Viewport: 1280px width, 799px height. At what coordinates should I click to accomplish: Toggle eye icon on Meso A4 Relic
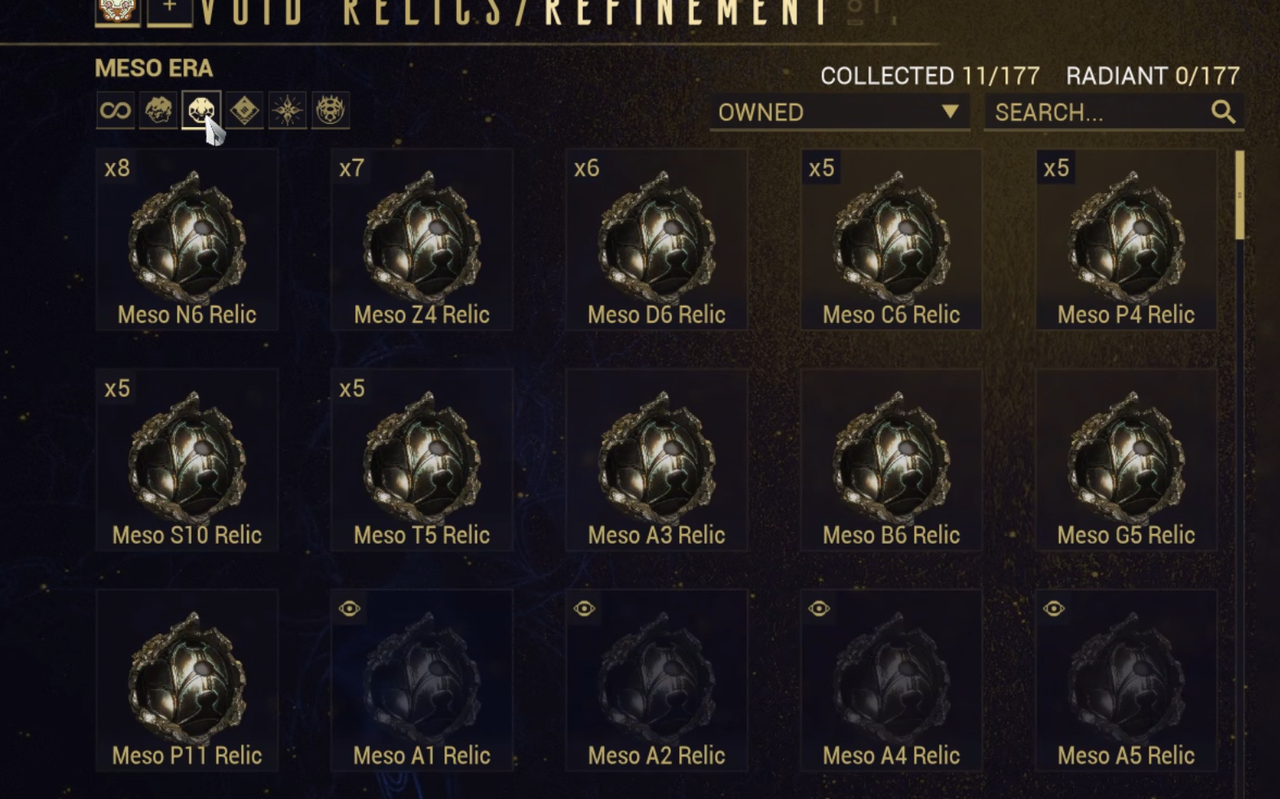[x=819, y=608]
